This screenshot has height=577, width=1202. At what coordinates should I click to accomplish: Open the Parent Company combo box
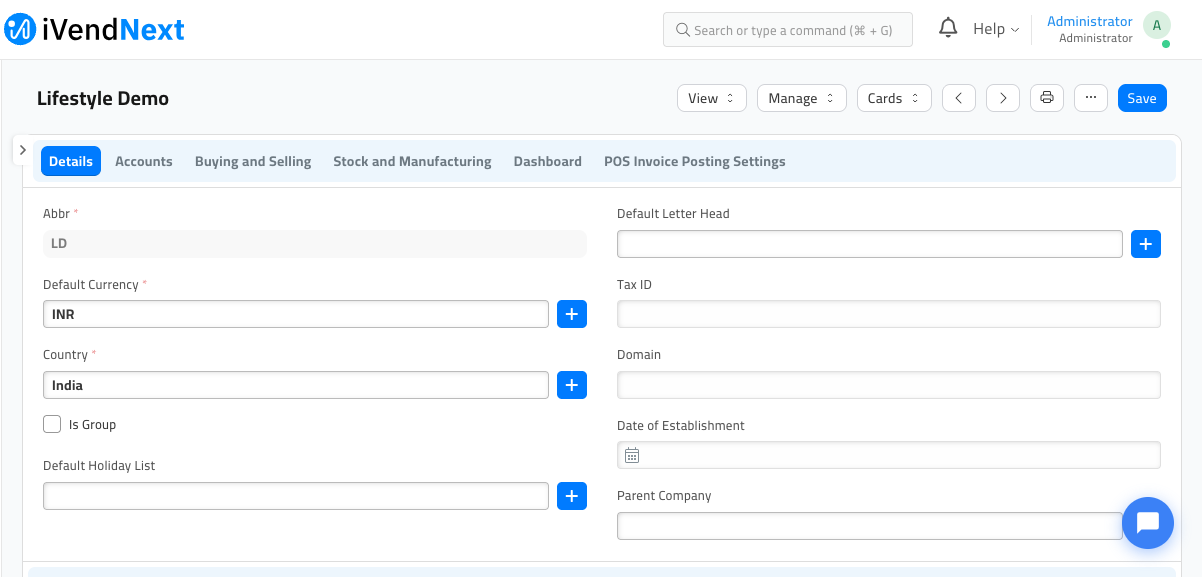[x=870, y=526]
